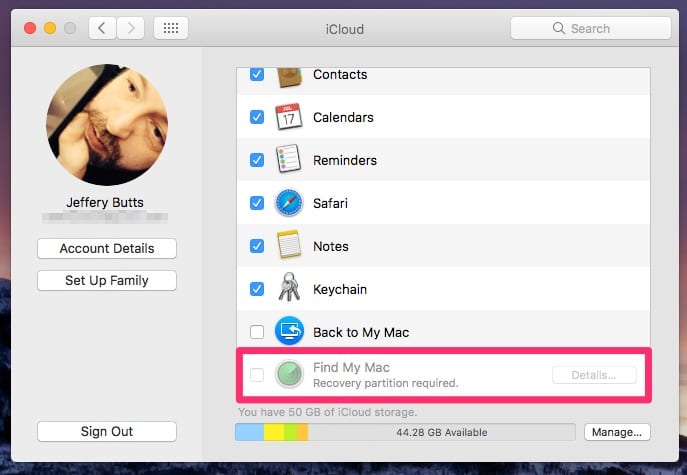Click the green segment of storage bar
This screenshot has height=475, width=687.
click(291, 432)
